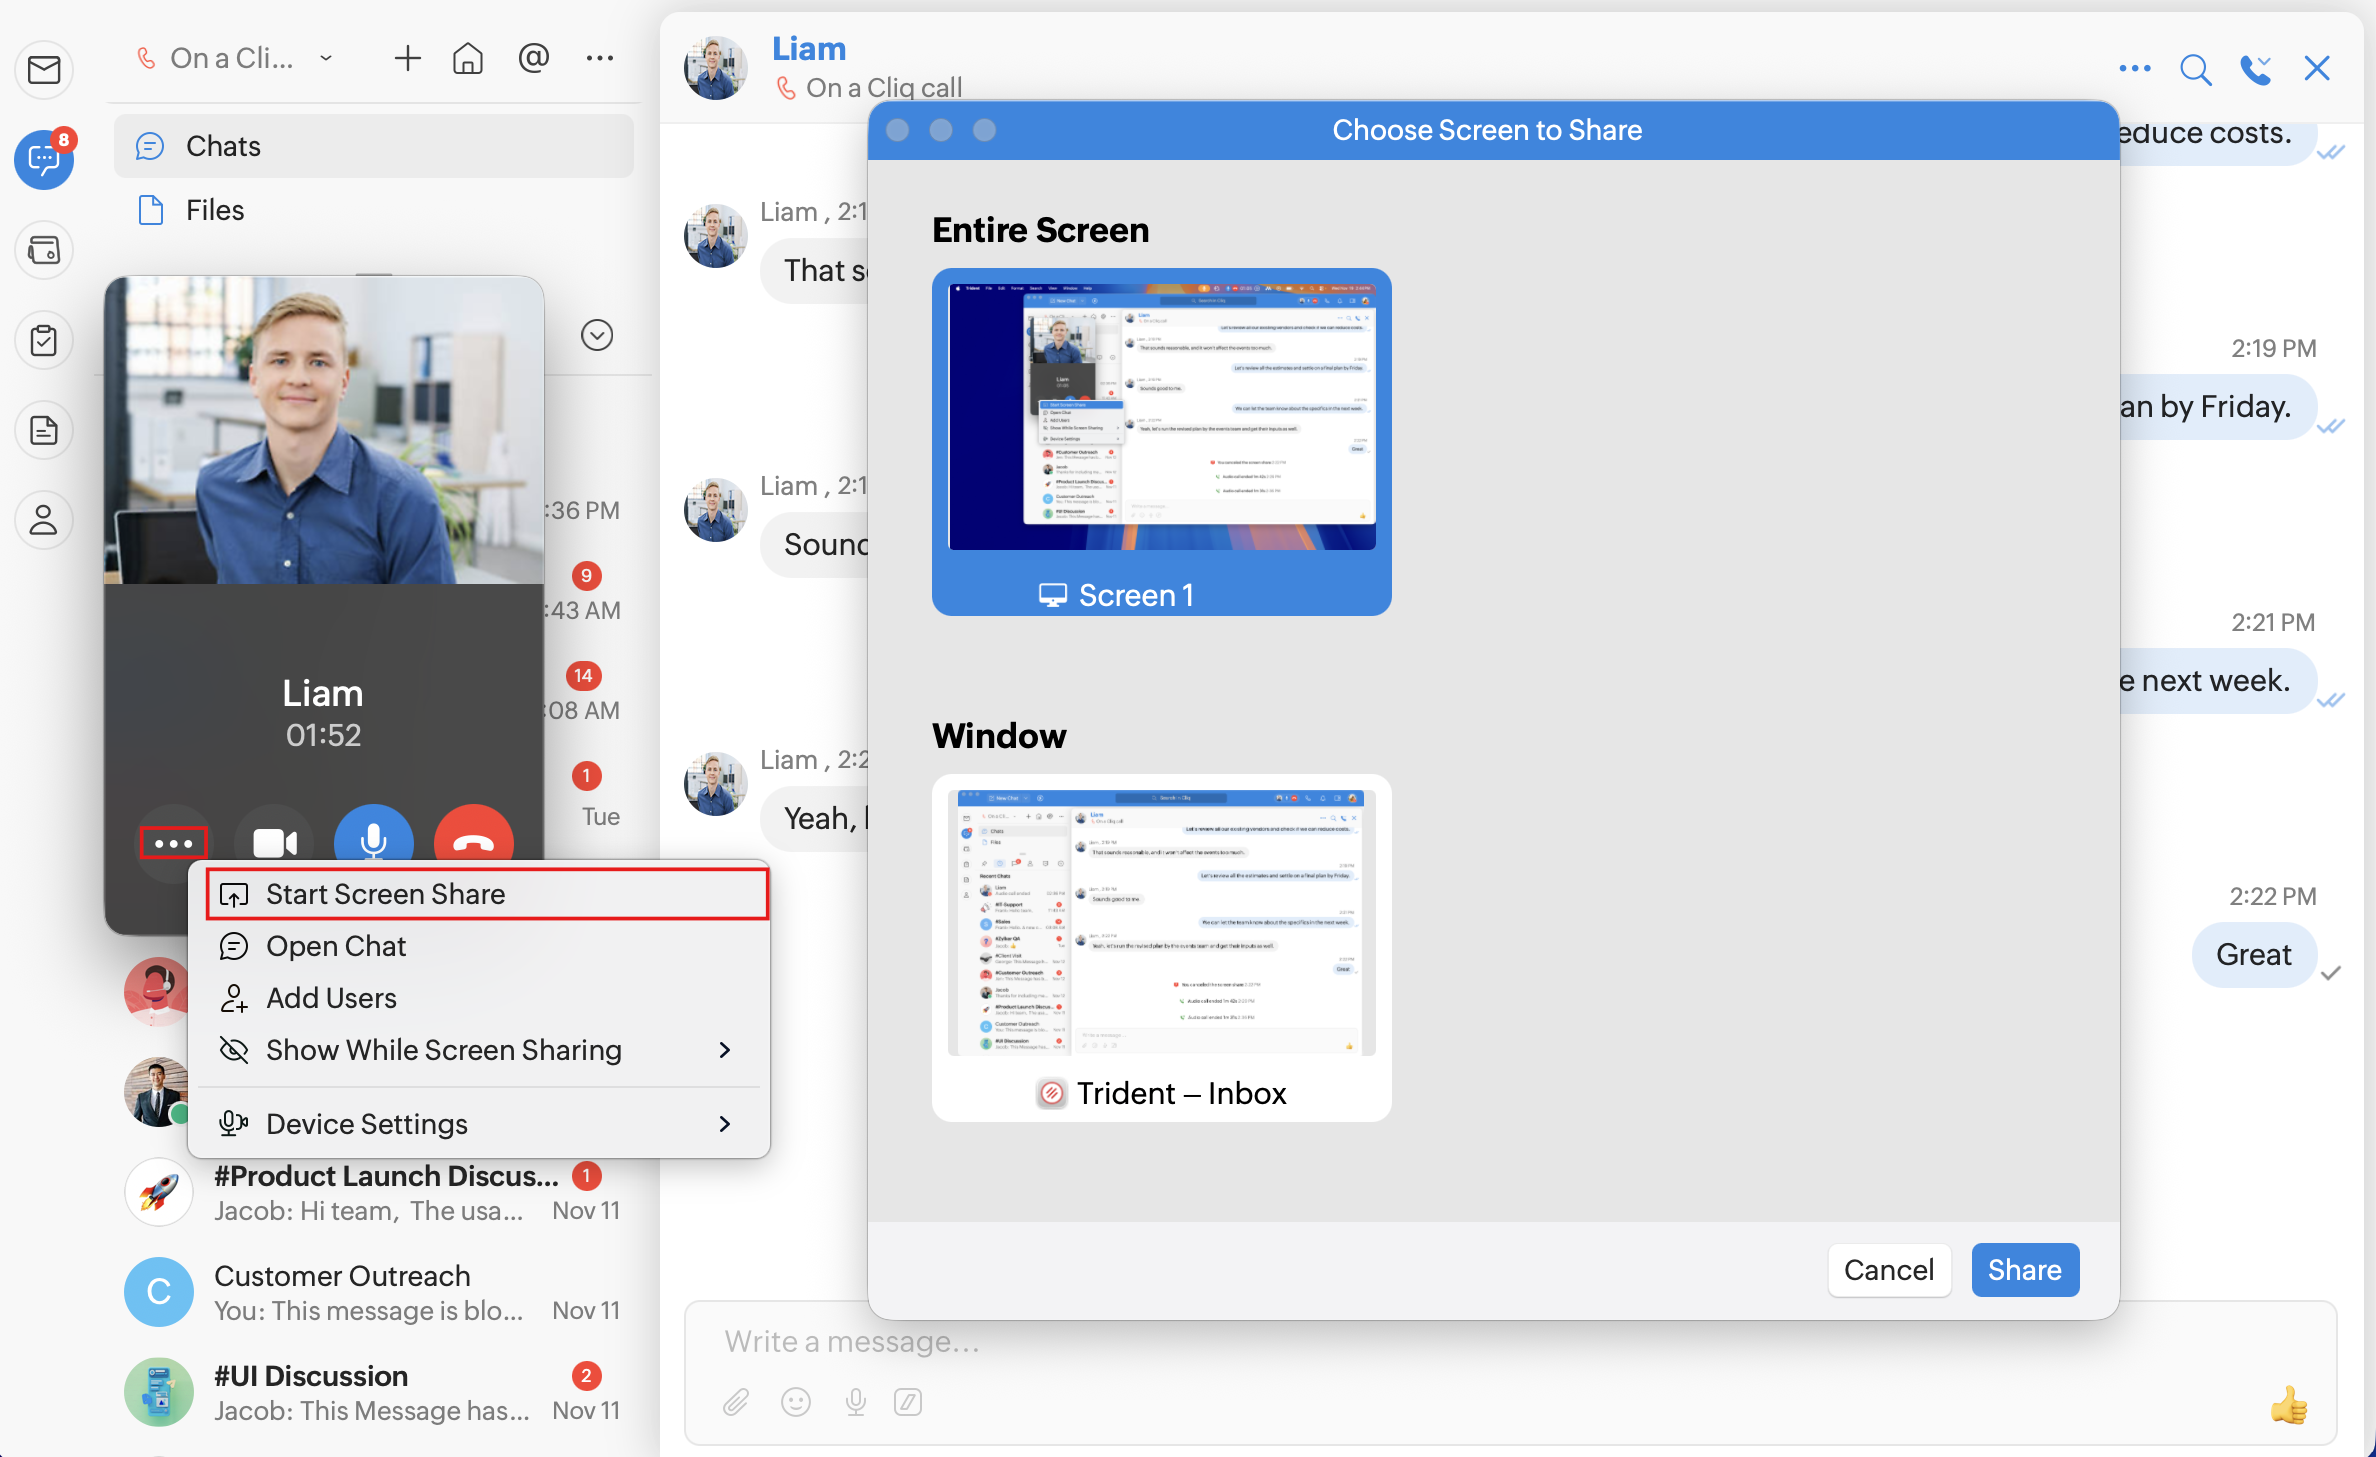
Task: Click Cancel in share dialog
Action: point(1888,1269)
